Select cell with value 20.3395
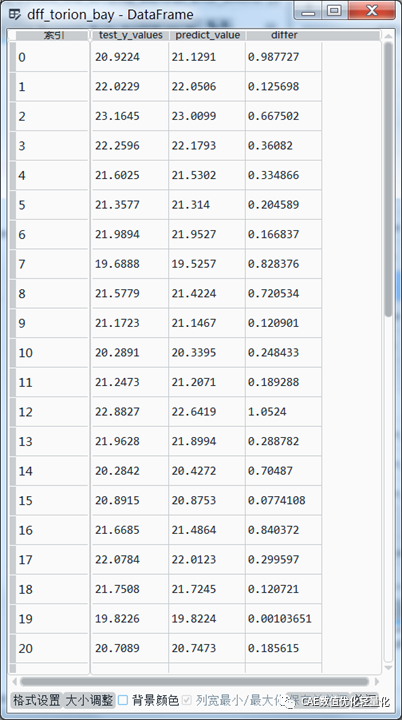 [x=207, y=353]
